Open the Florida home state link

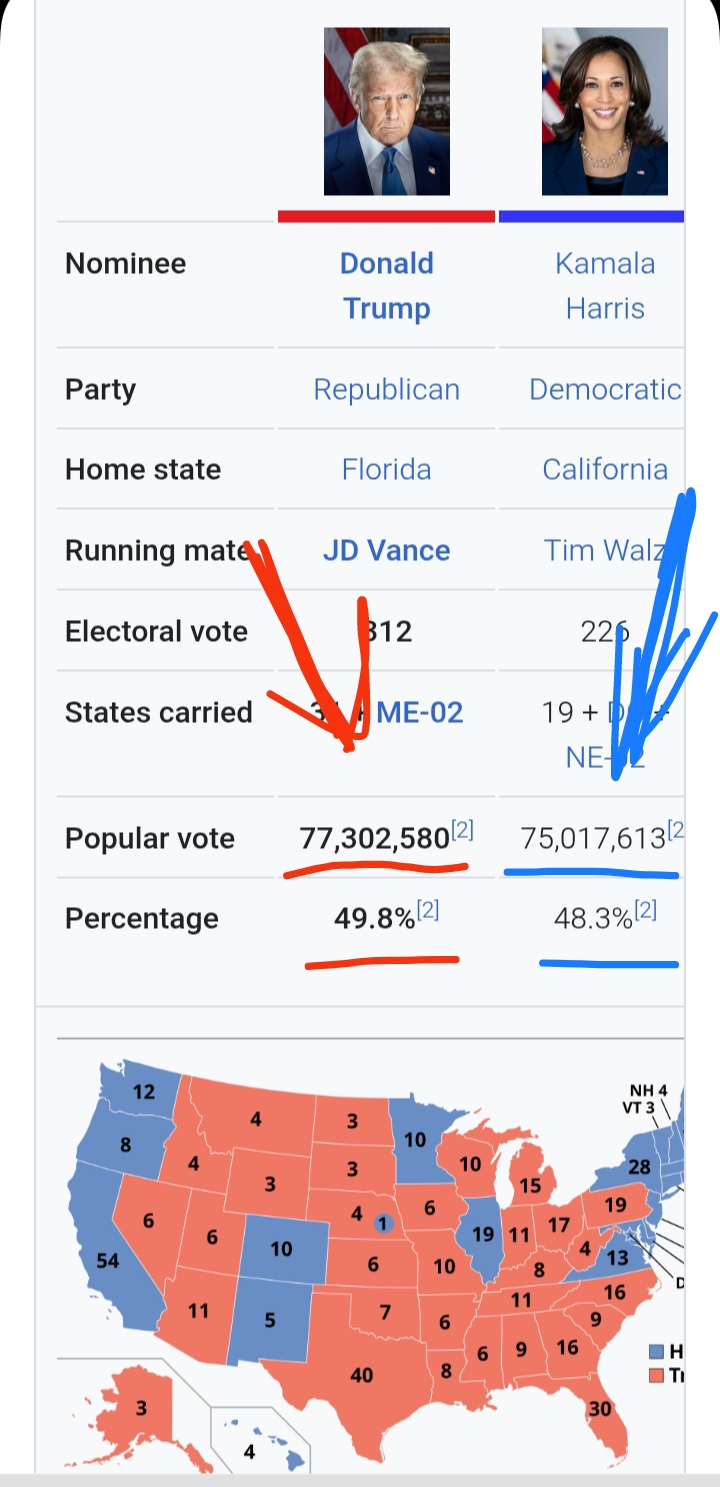[x=386, y=469]
